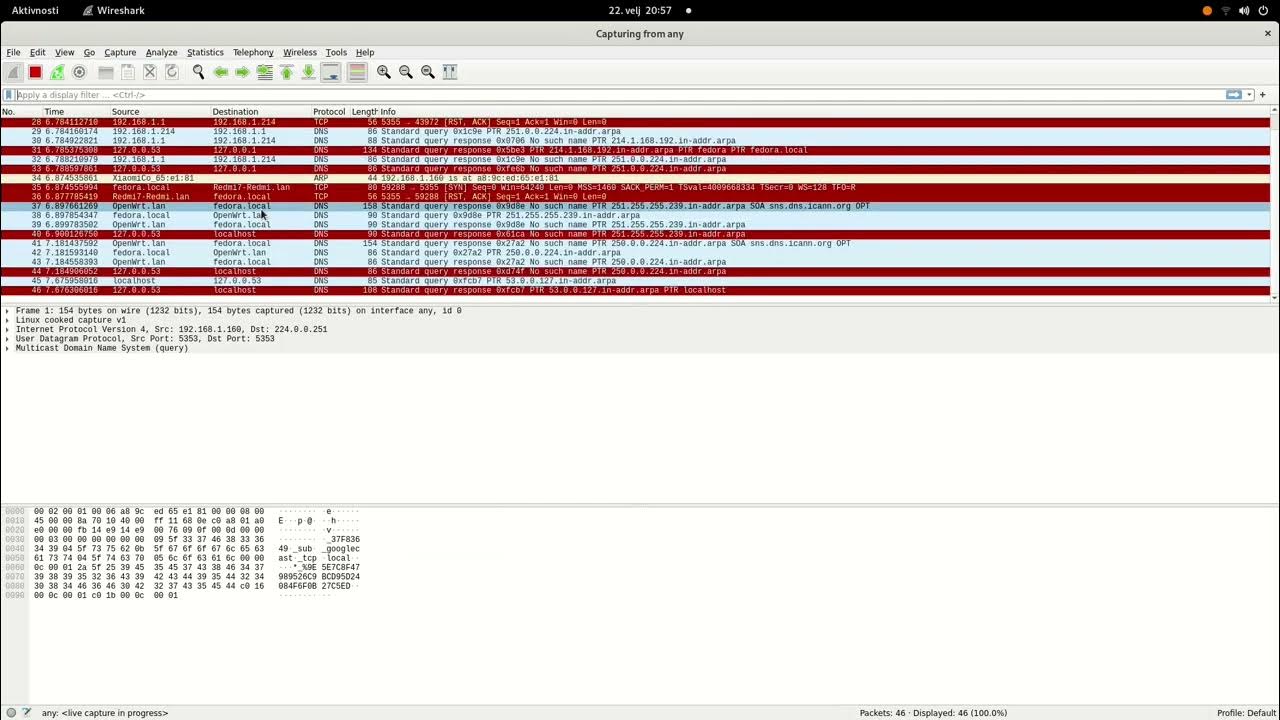Select the ARP packet row number 34

pos(635,178)
